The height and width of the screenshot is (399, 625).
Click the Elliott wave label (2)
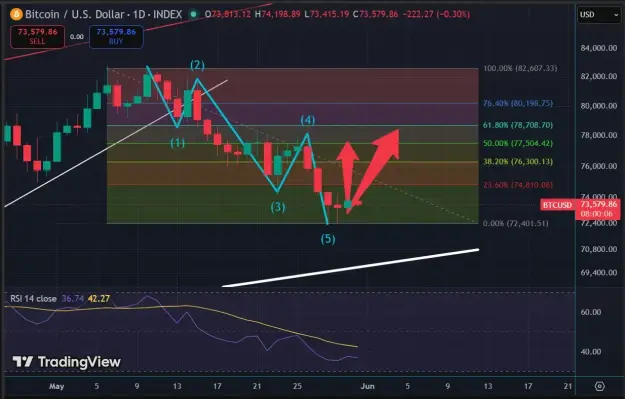click(x=197, y=65)
